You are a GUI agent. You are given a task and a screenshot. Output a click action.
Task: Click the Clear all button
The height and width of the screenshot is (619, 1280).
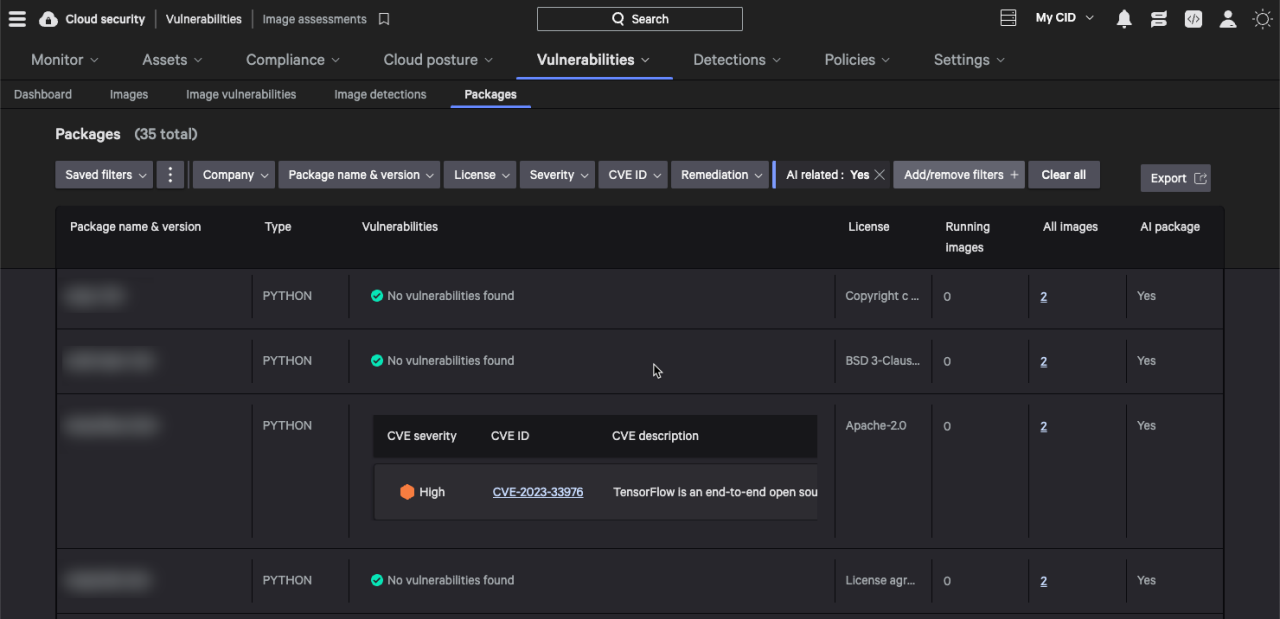(1064, 175)
